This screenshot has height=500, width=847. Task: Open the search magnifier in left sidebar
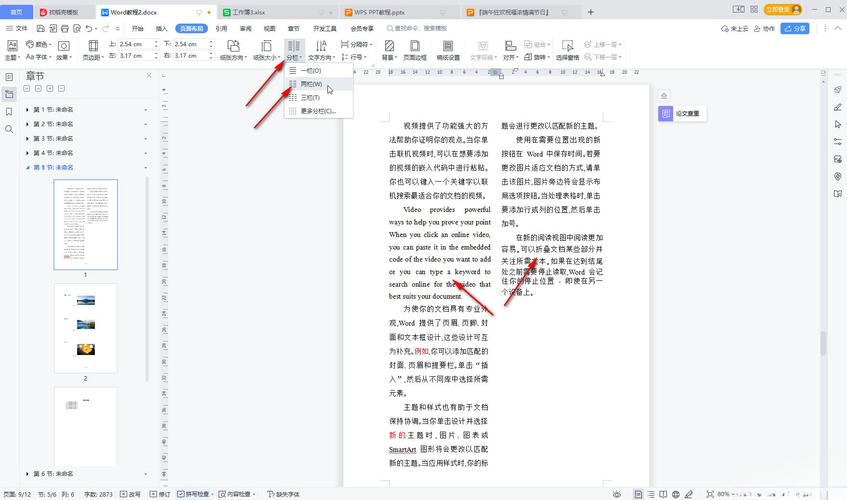pyautogui.click(x=9, y=129)
